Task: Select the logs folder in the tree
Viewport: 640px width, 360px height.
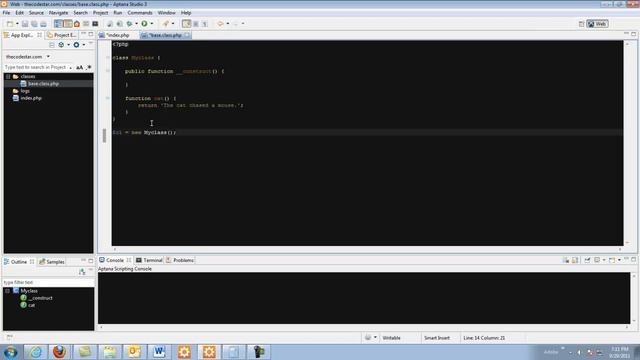Action: coord(25,91)
